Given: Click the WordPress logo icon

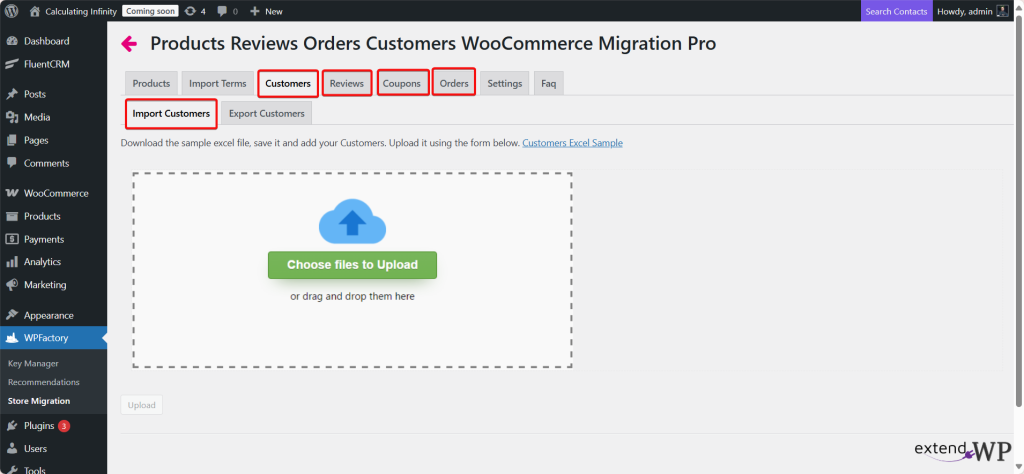Looking at the screenshot, I should [x=11, y=11].
